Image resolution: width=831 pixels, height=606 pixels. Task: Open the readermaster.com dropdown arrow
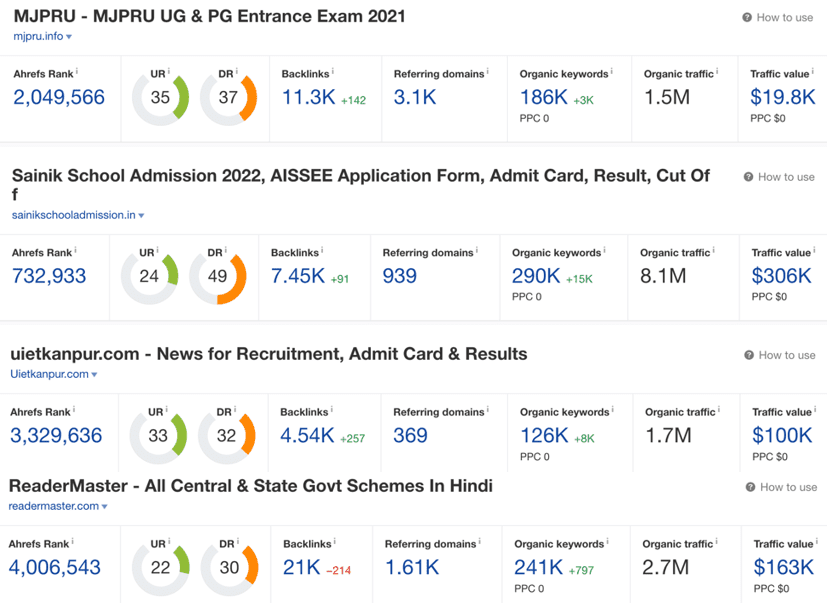tap(104, 507)
